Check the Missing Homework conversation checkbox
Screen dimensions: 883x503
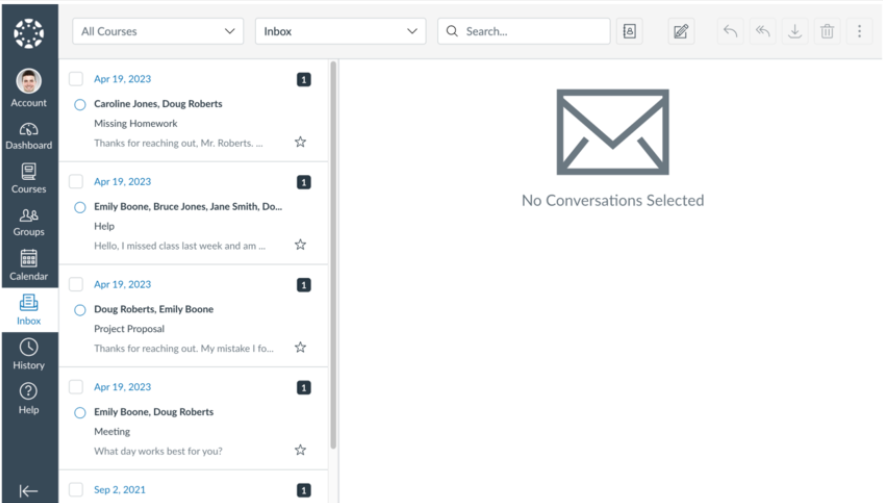pyautogui.click(x=76, y=79)
